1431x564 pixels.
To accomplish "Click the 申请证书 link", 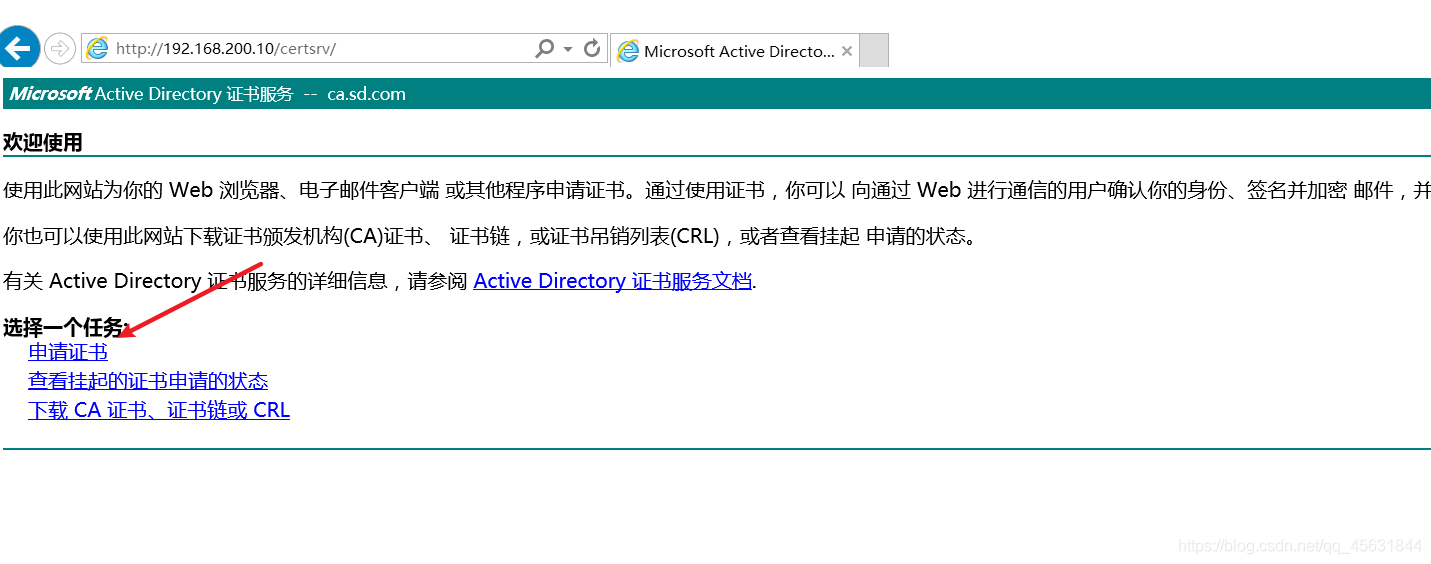I will point(68,352).
